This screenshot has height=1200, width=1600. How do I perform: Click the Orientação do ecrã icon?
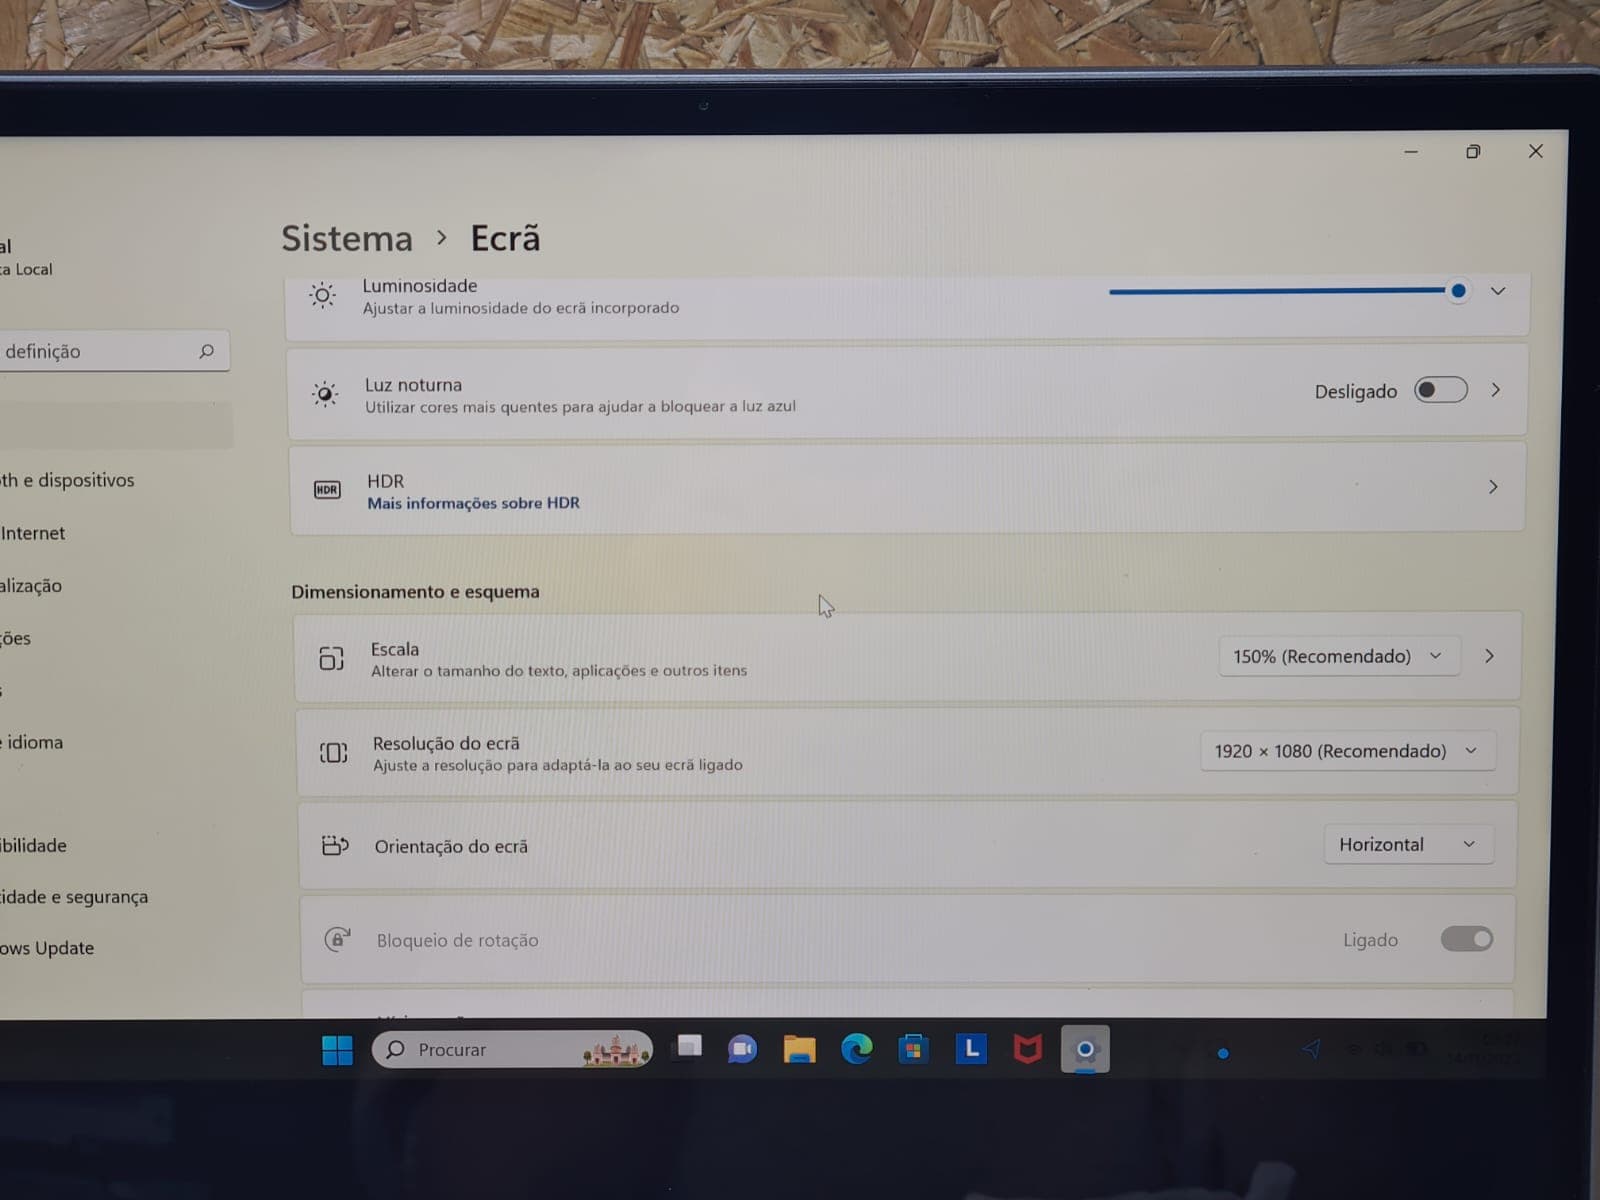click(335, 846)
